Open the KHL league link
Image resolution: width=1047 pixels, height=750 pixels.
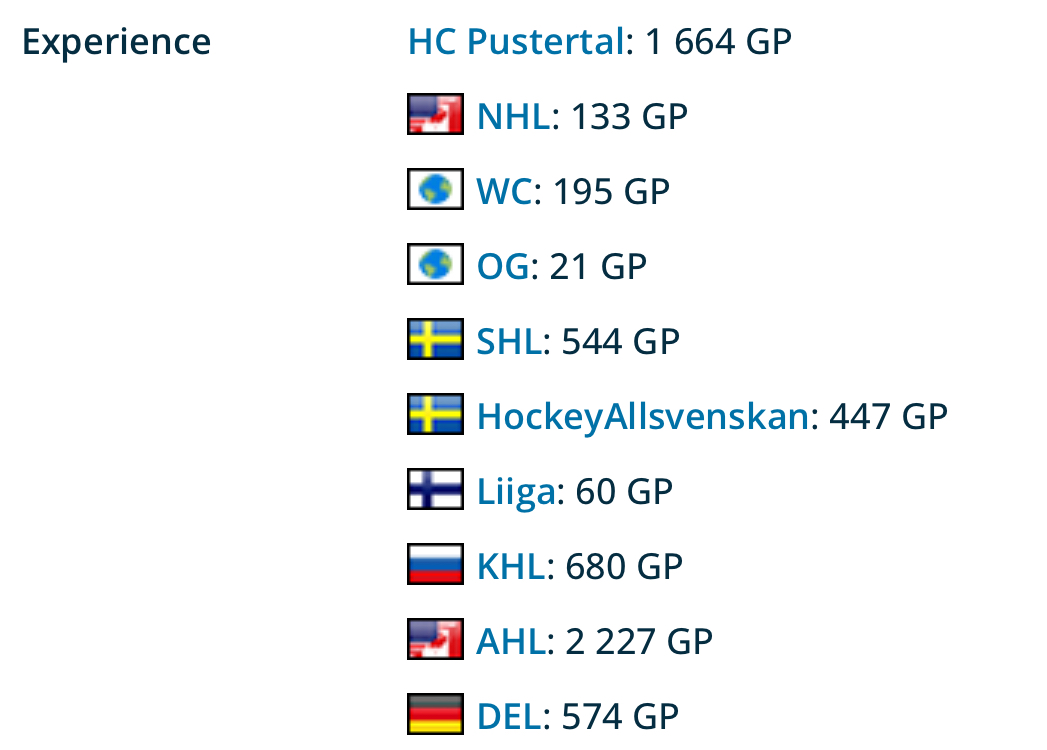(511, 566)
